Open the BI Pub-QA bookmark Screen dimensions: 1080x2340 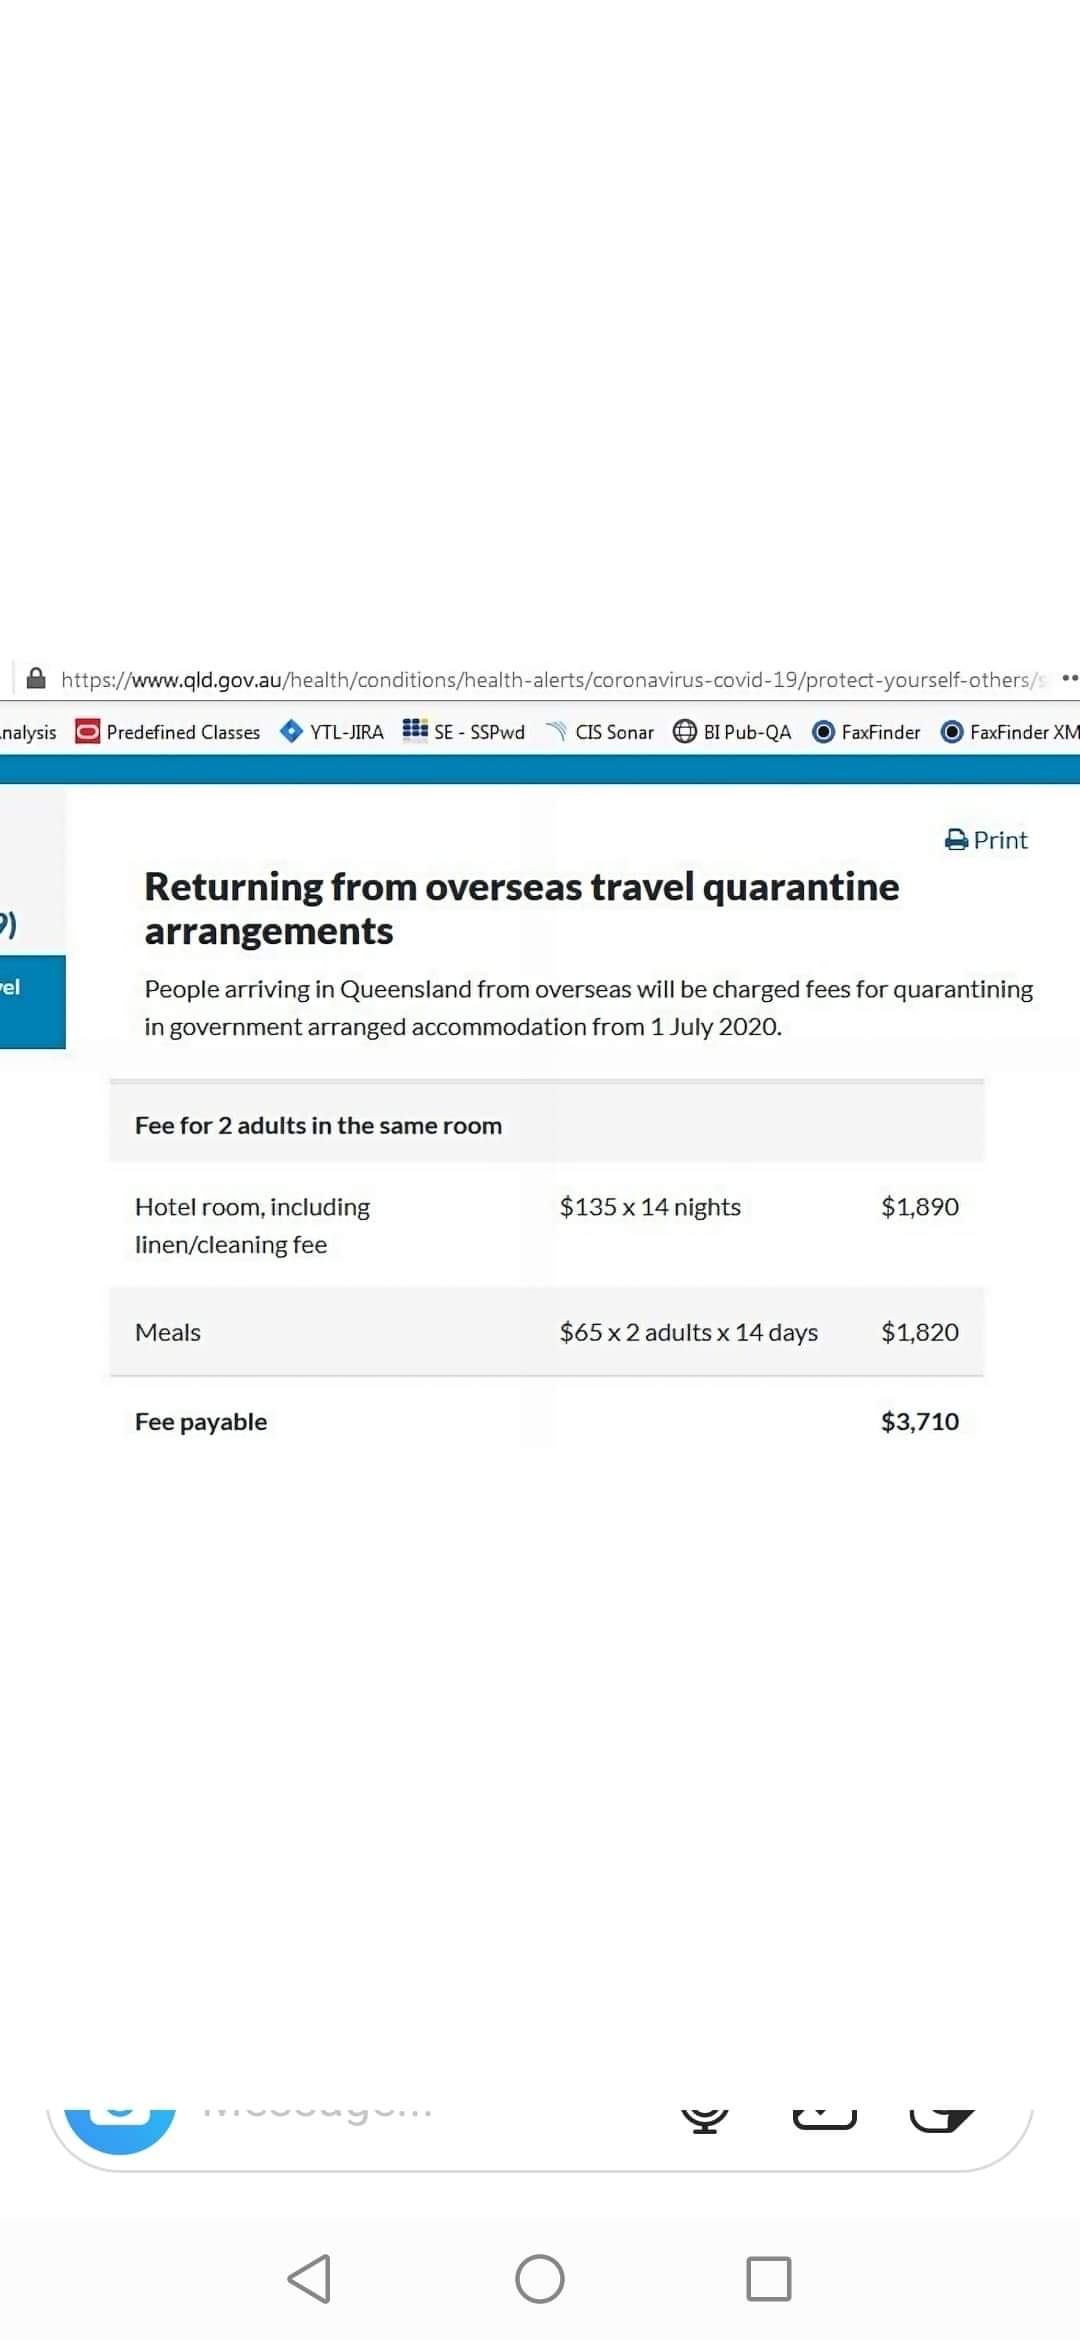[732, 732]
